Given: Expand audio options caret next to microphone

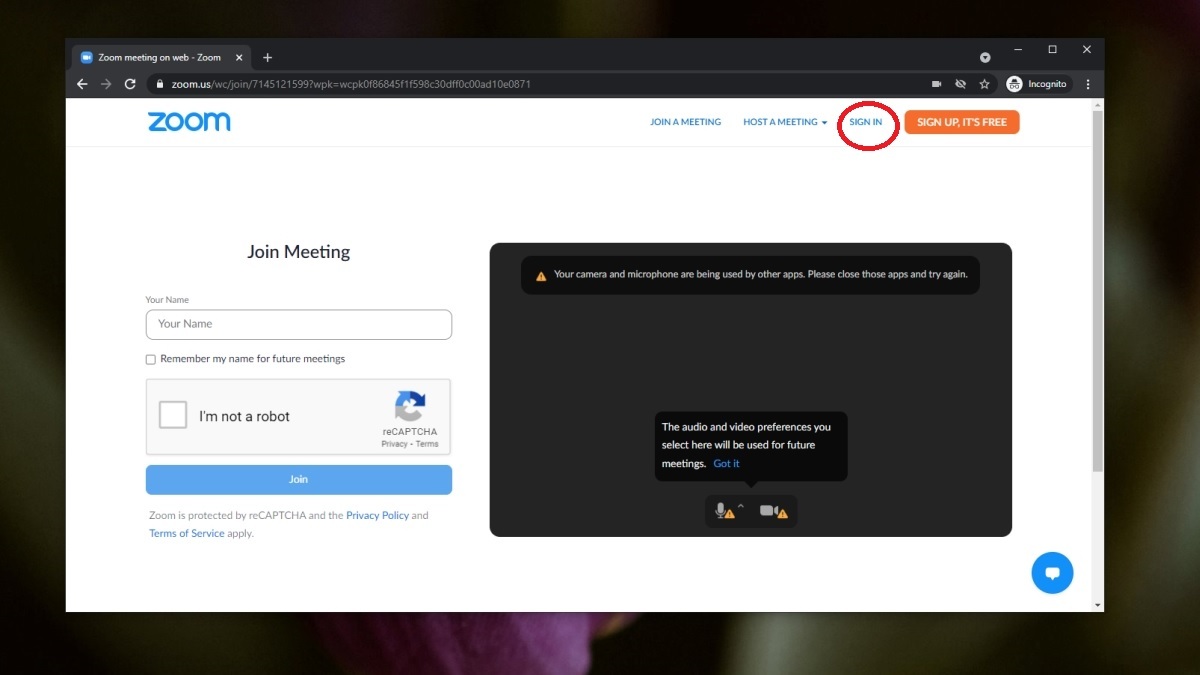Looking at the screenshot, I should pos(741,506).
